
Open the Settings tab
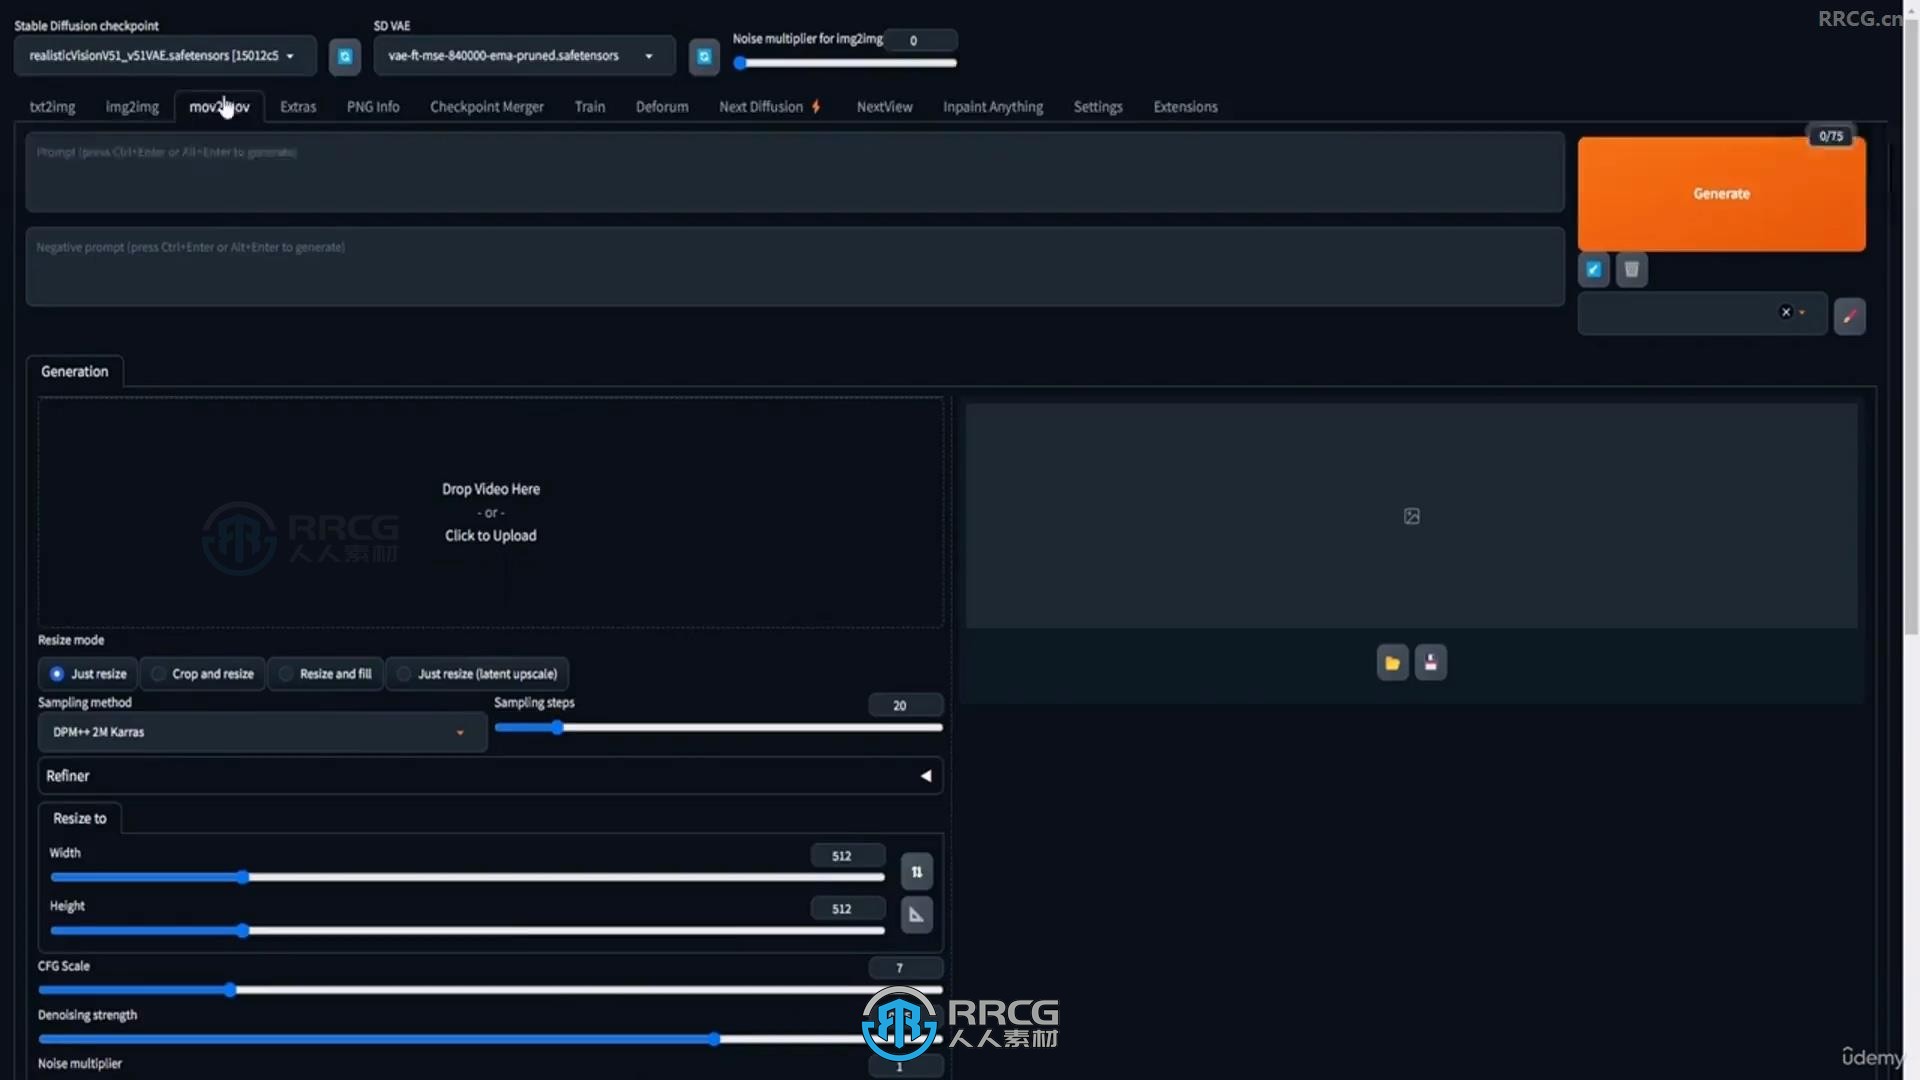coord(1098,107)
